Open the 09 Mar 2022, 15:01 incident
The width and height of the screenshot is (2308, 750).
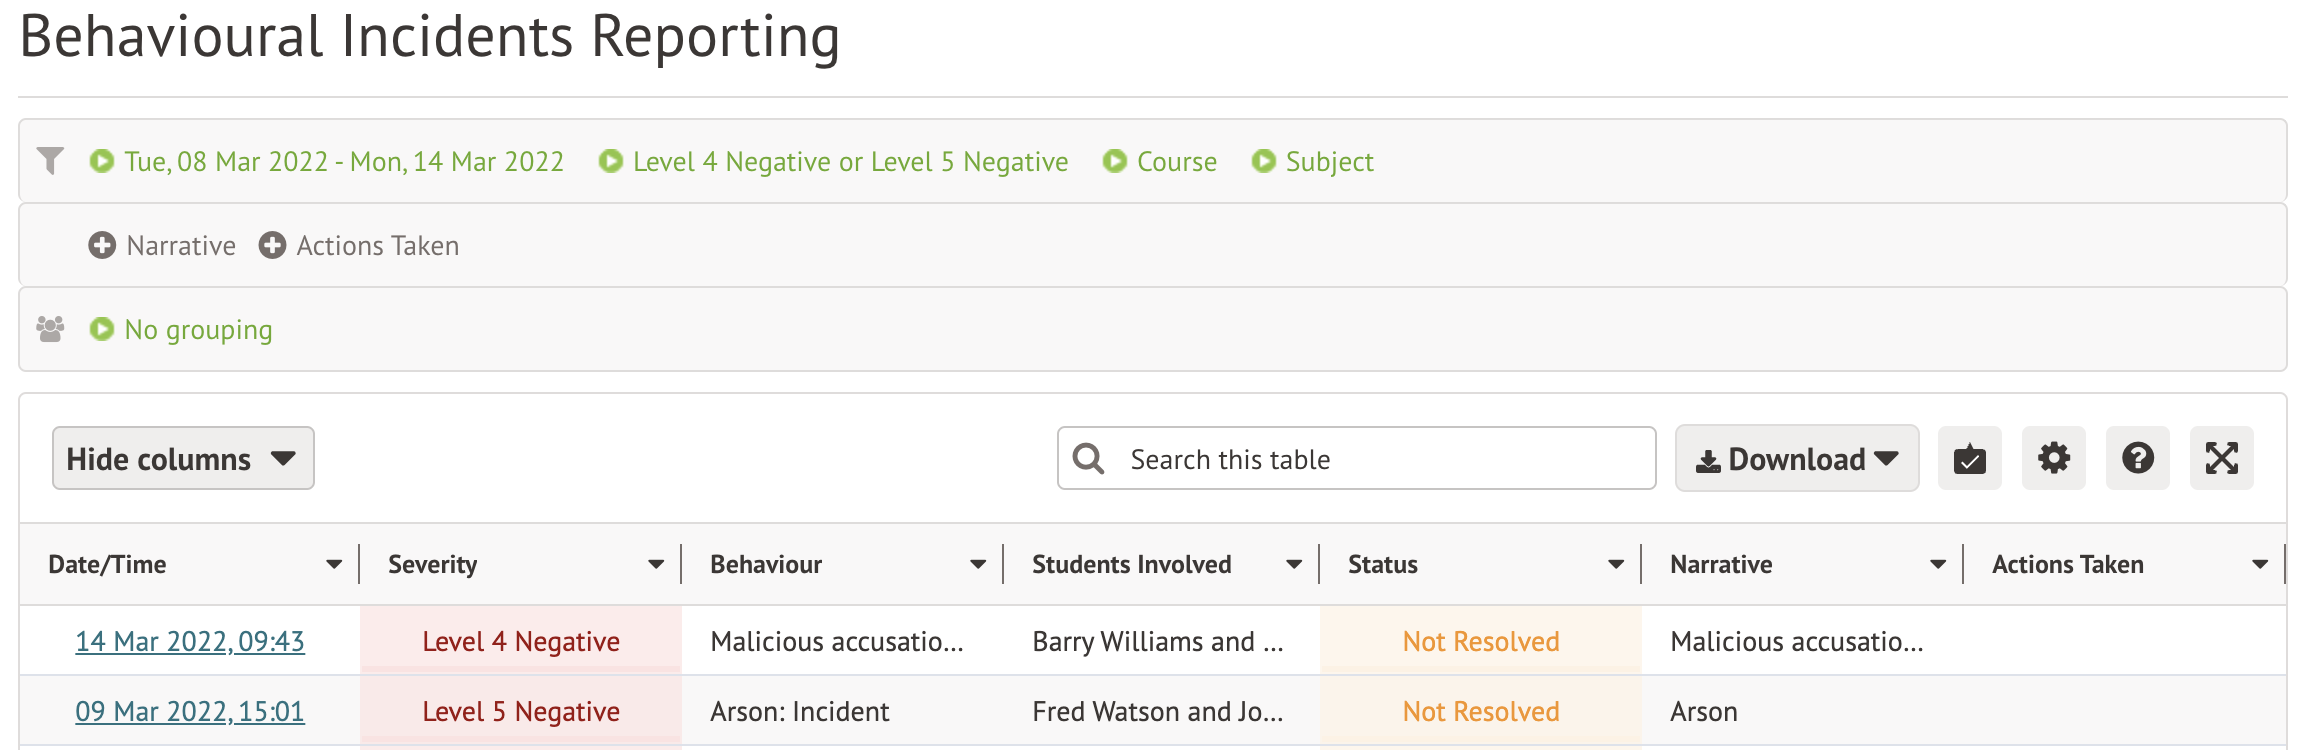tap(190, 712)
